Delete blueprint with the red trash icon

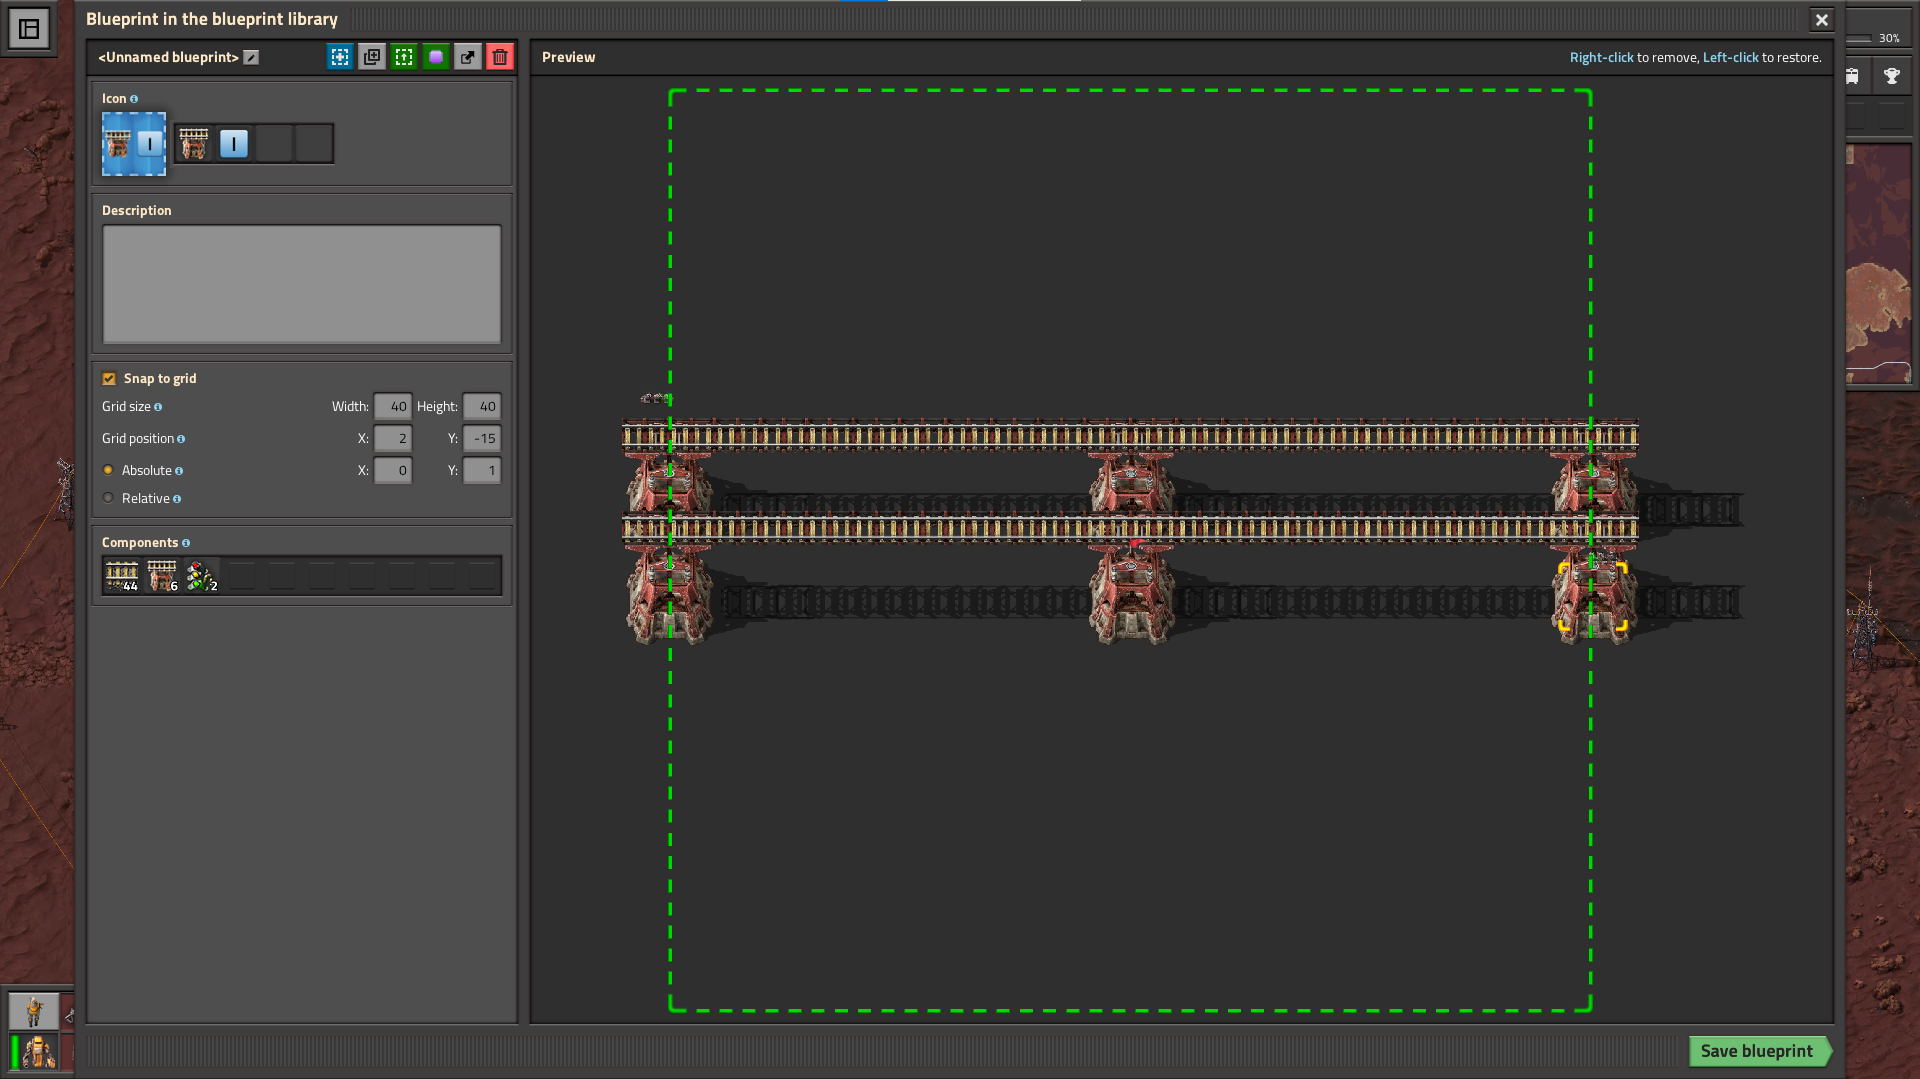pos(500,57)
